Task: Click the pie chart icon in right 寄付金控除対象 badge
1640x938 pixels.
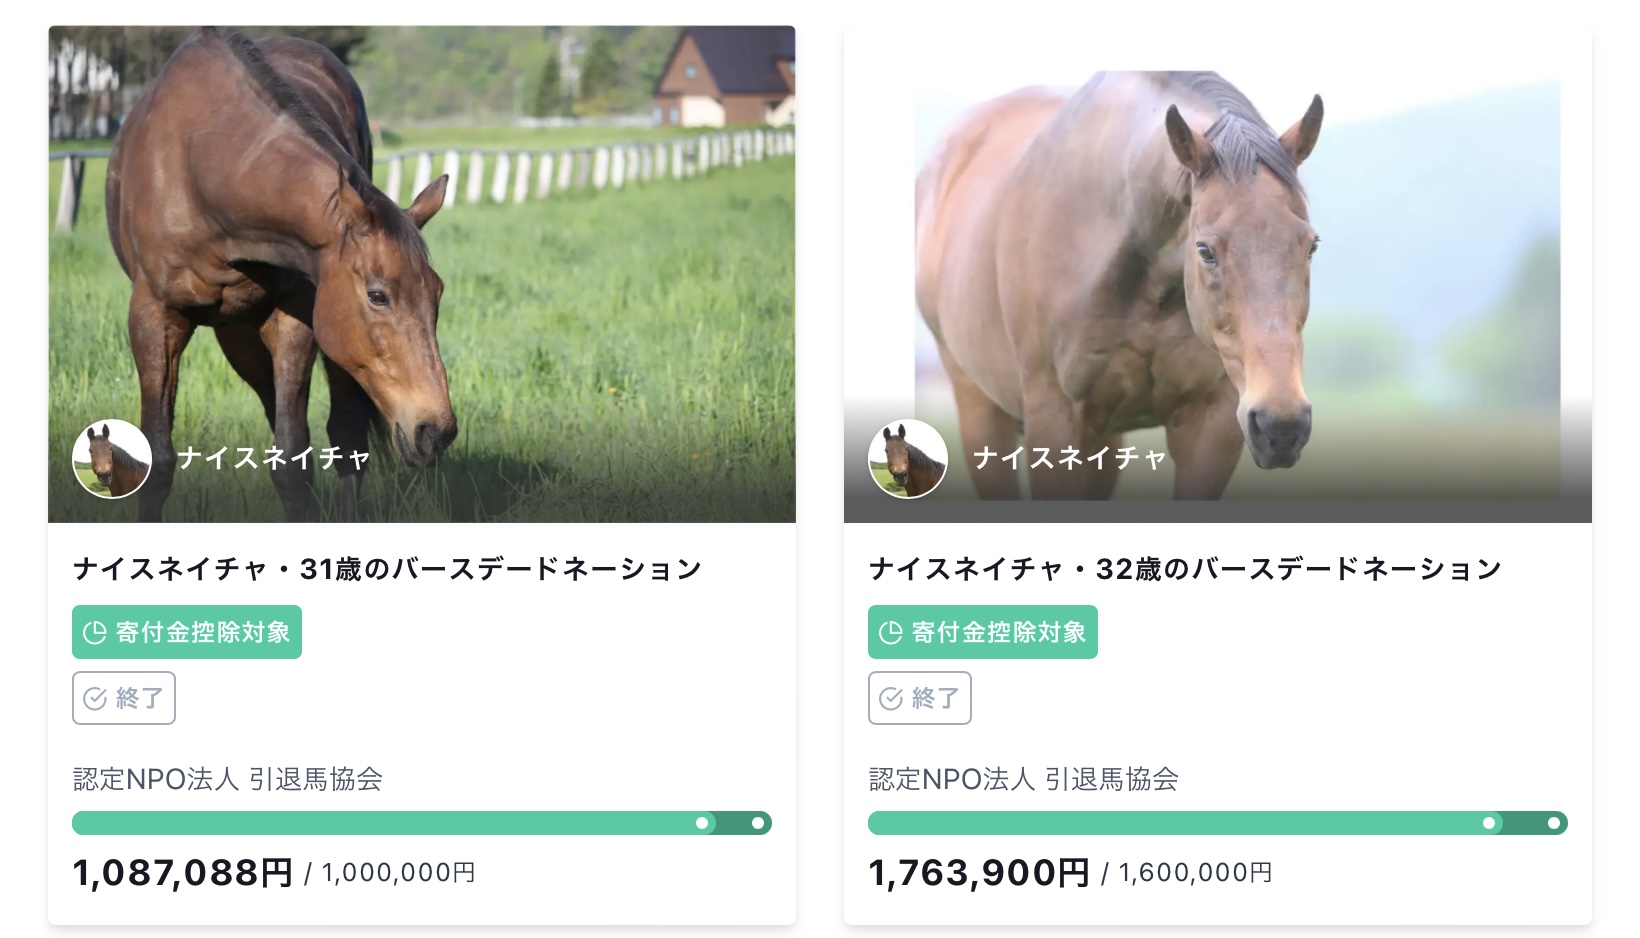Action: [x=891, y=633]
